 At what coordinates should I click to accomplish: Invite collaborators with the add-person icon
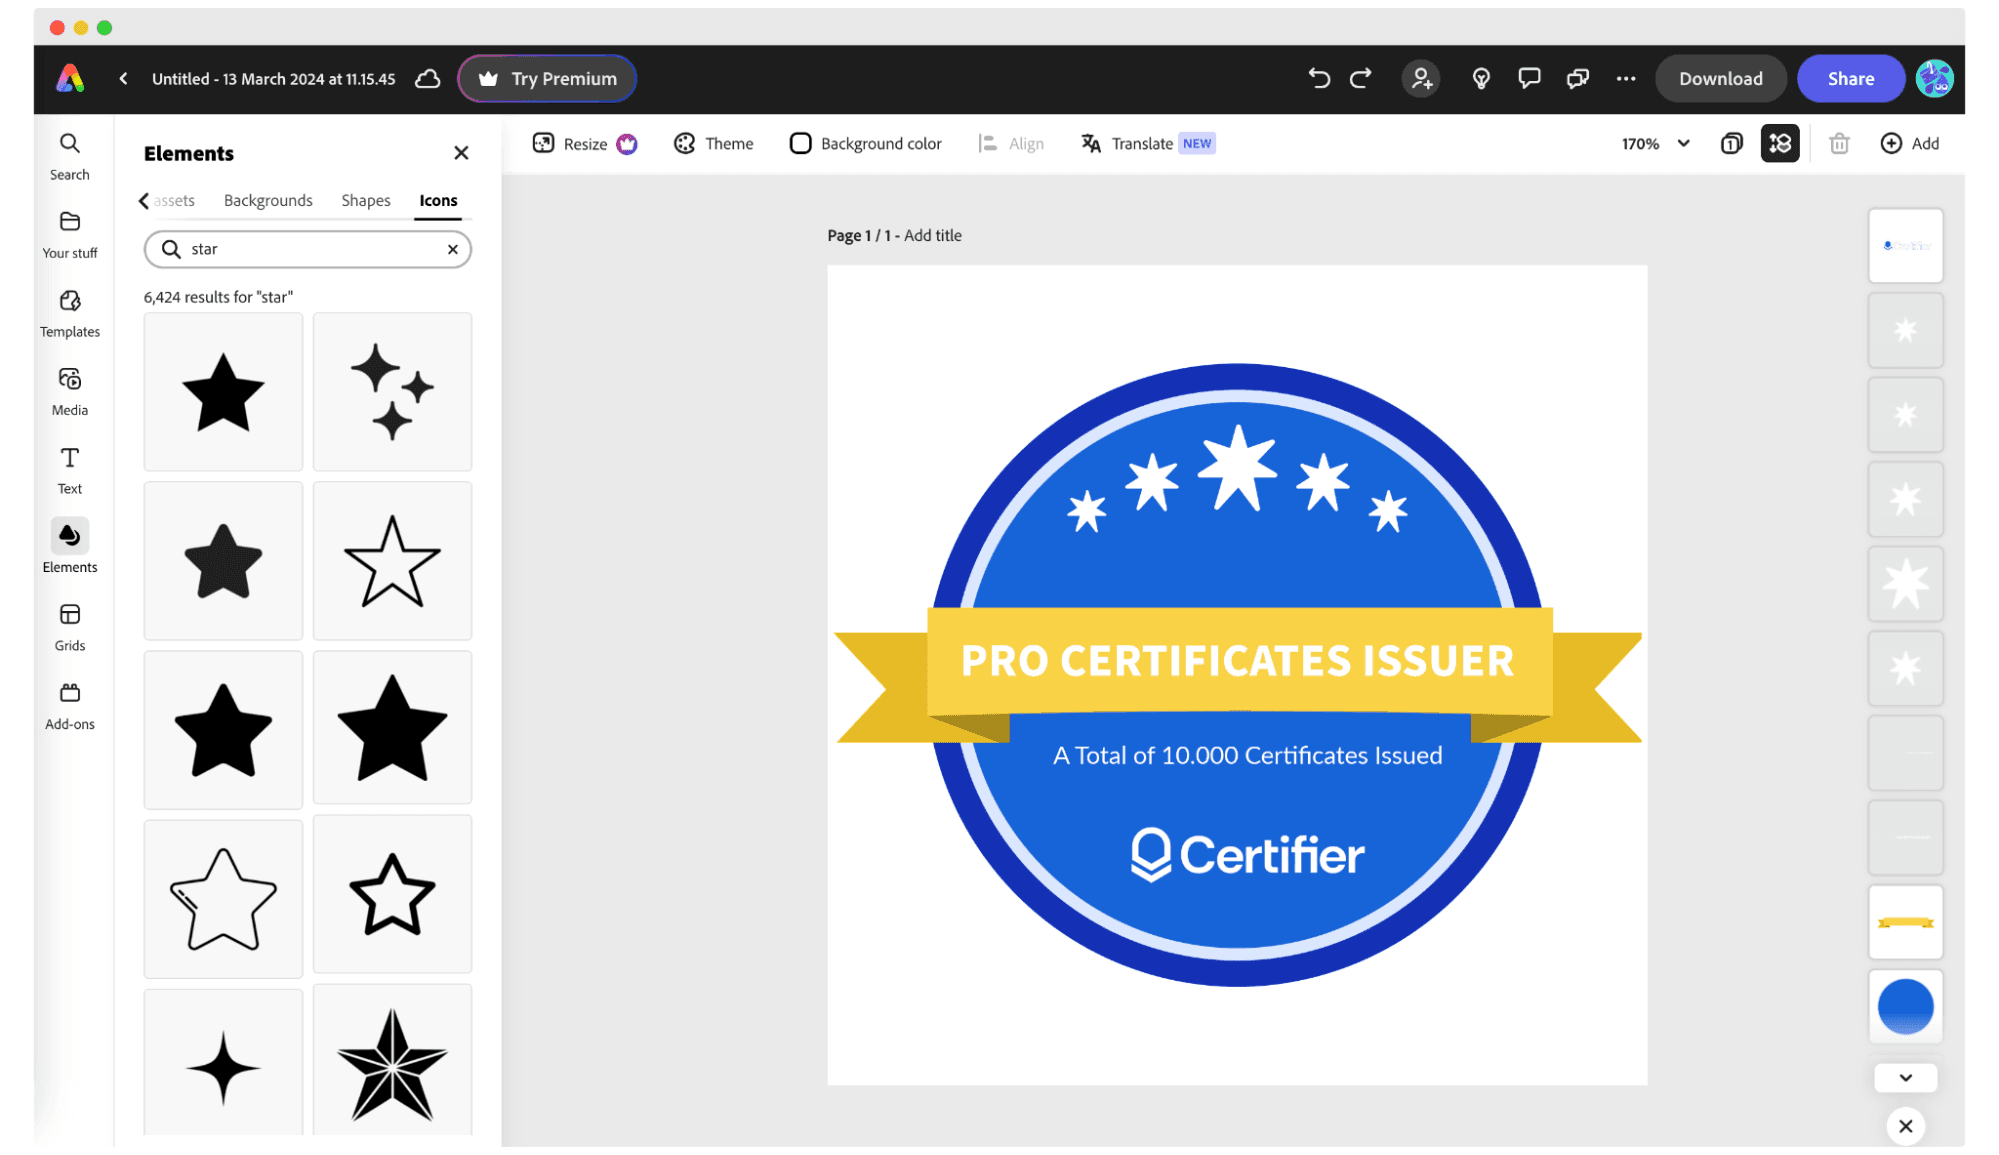tap(1421, 78)
